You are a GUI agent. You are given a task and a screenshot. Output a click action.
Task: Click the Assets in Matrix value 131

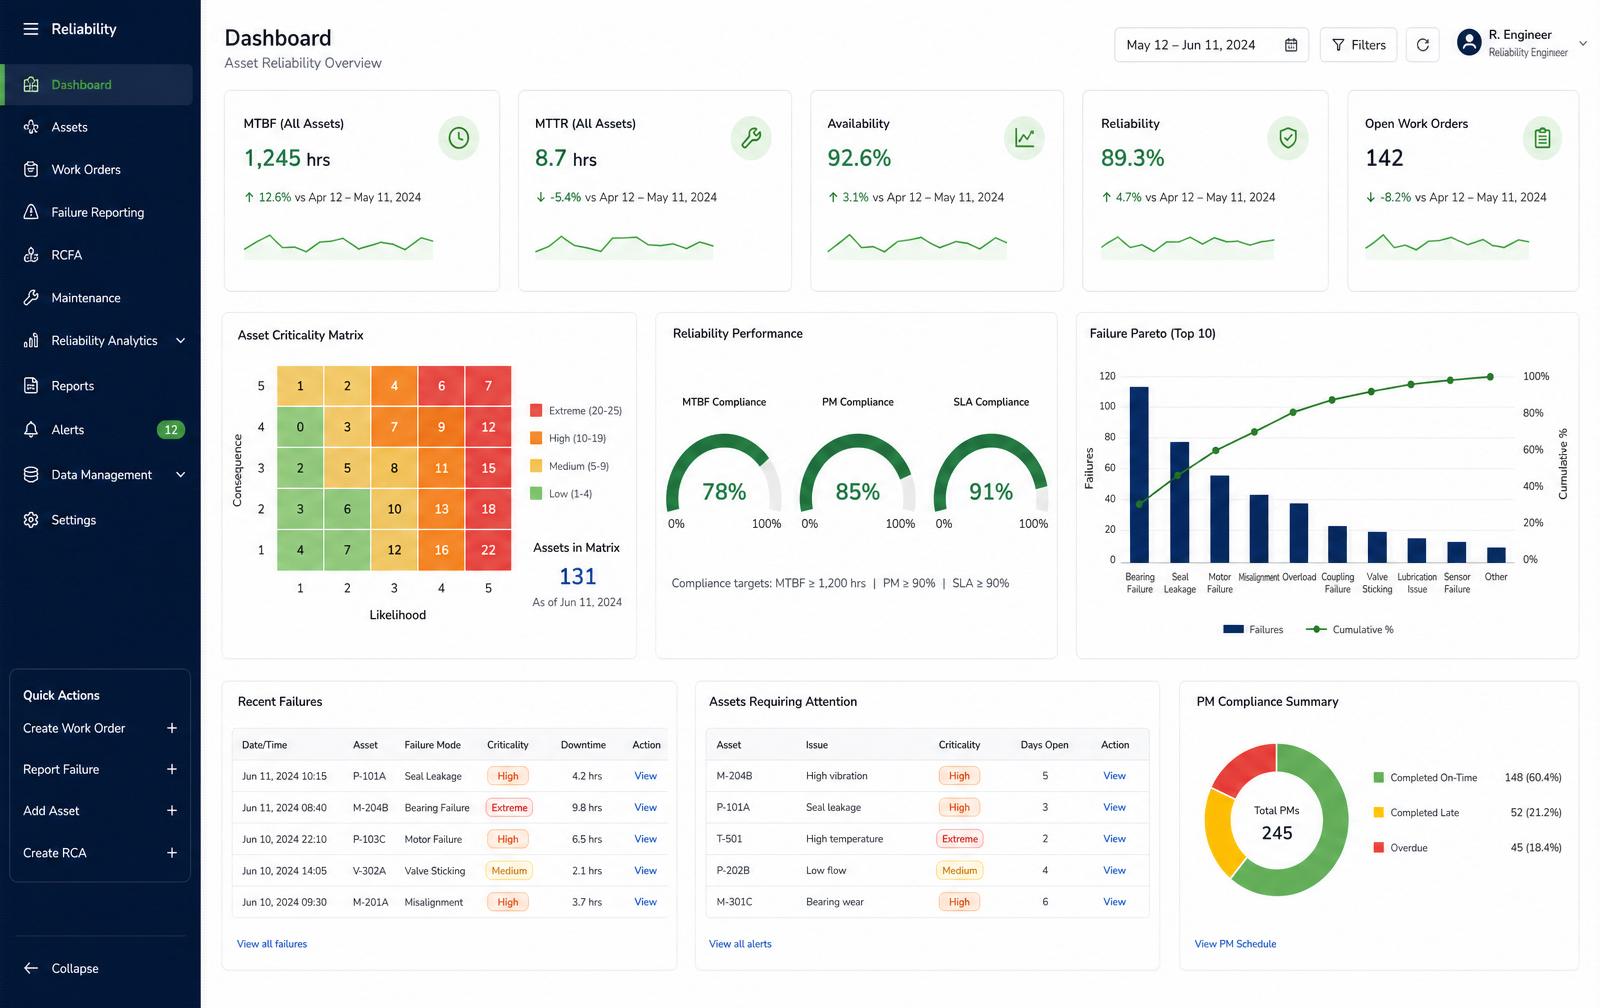click(x=577, y=577)
